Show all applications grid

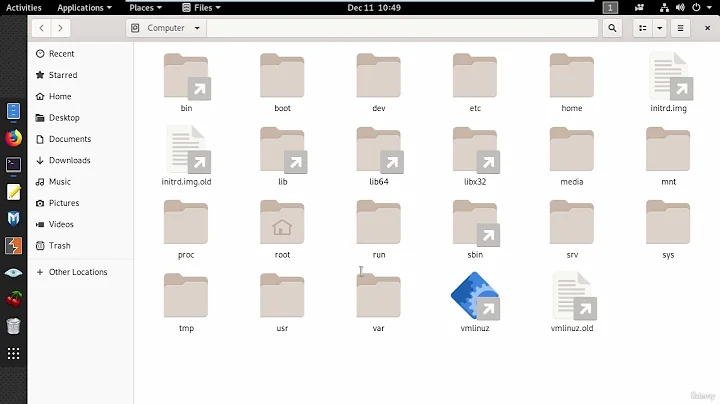click(13, 354)
